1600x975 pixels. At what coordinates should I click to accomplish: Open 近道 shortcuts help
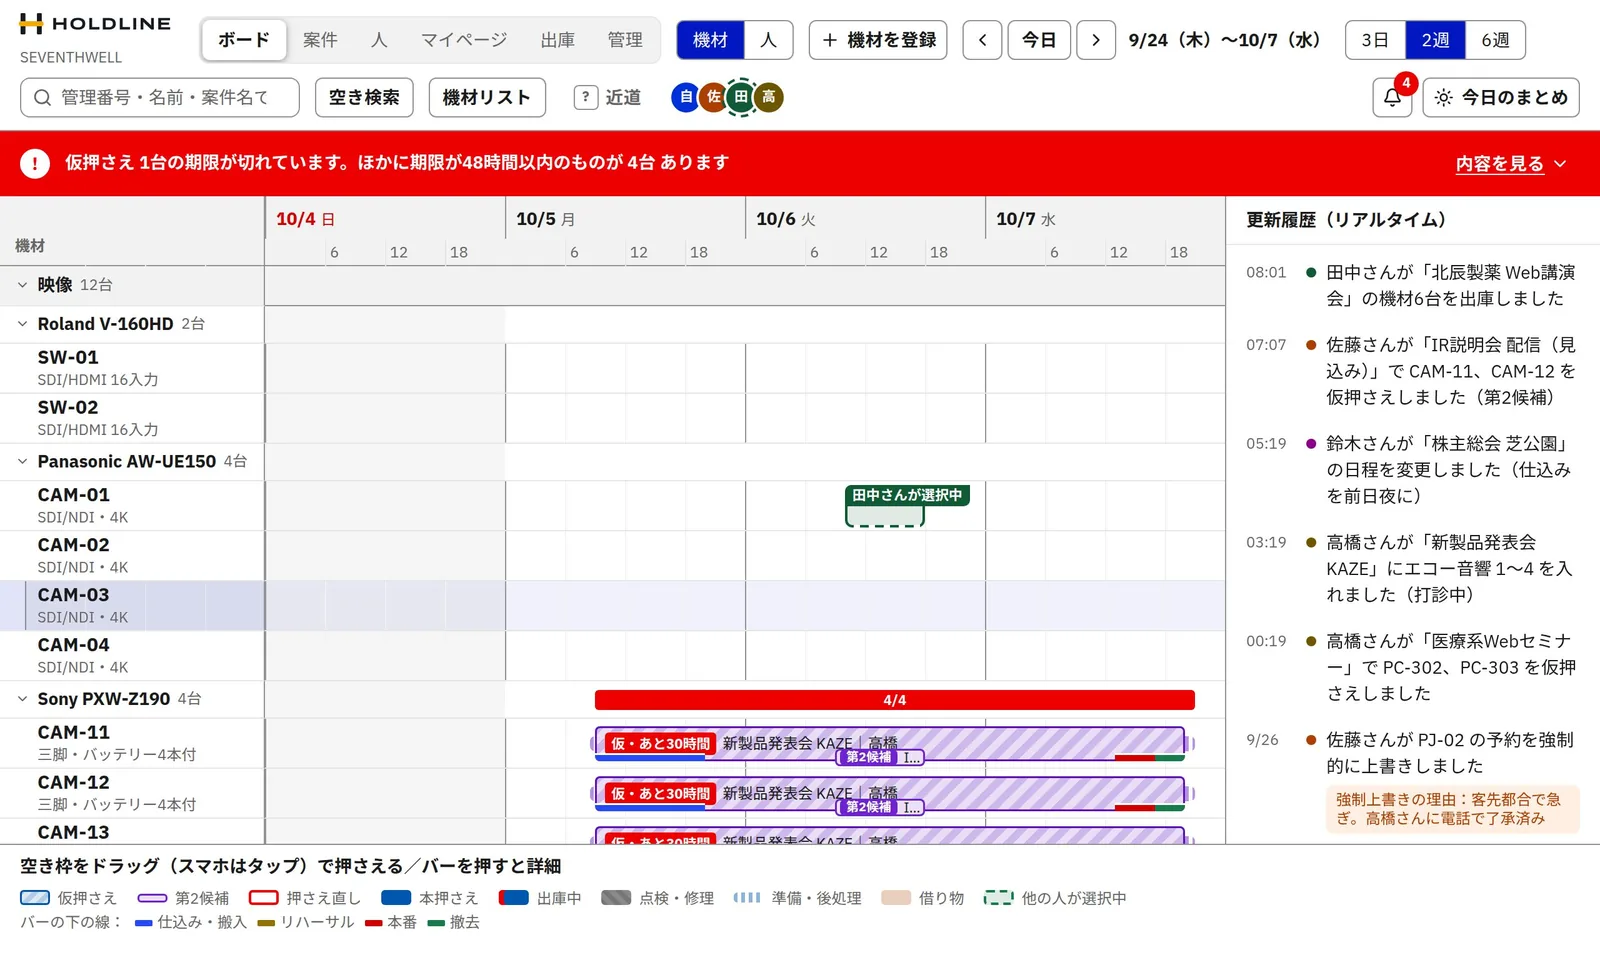608,97
